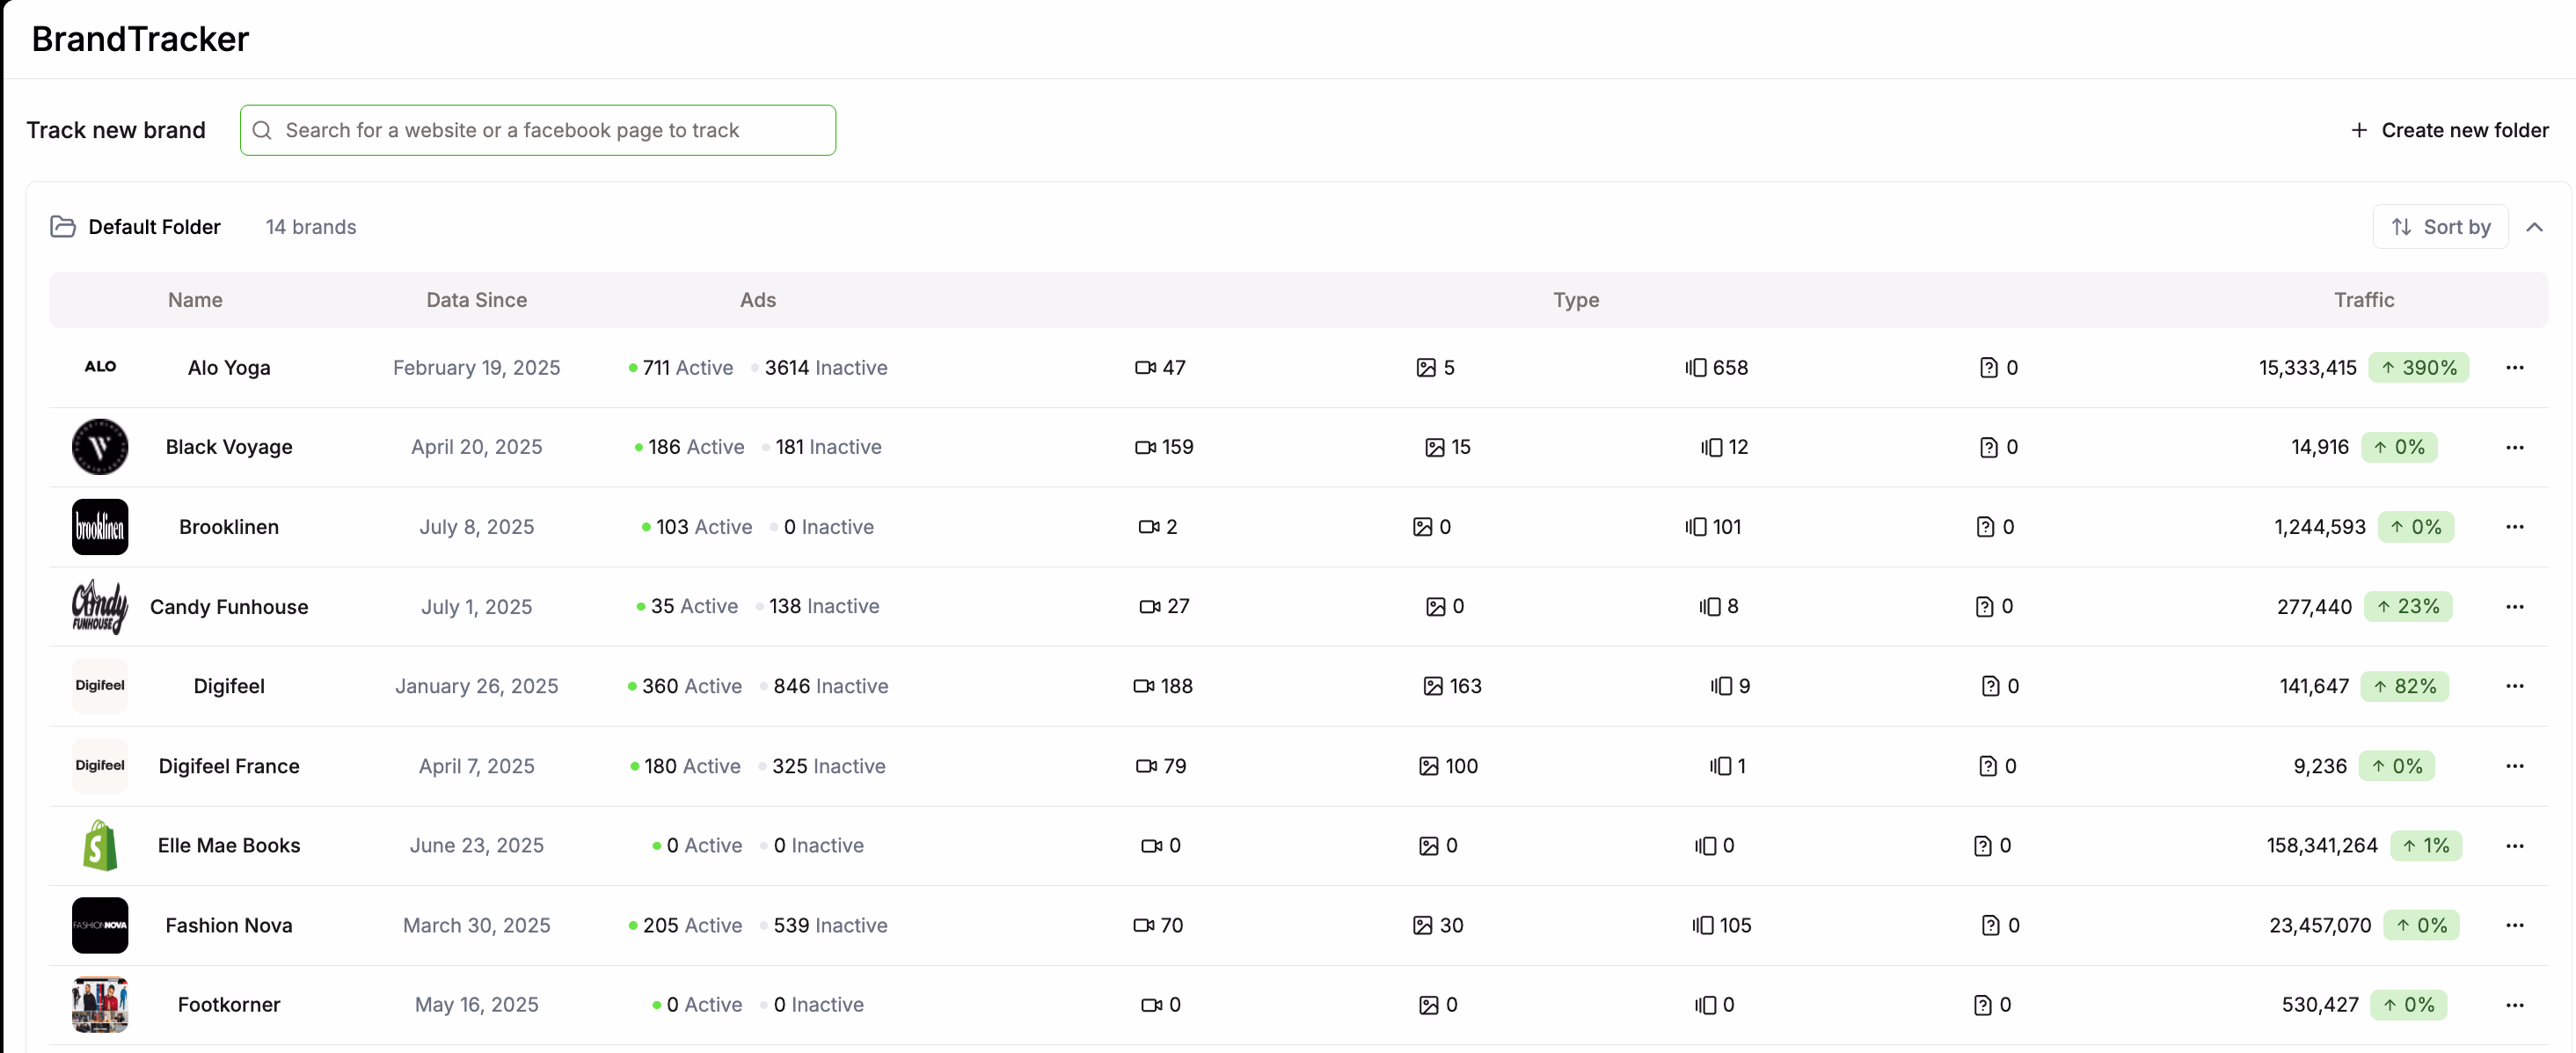Screen dimensions: 2576x1053
Task: Click the Ads column header
Action: click(x=757, y=300)
